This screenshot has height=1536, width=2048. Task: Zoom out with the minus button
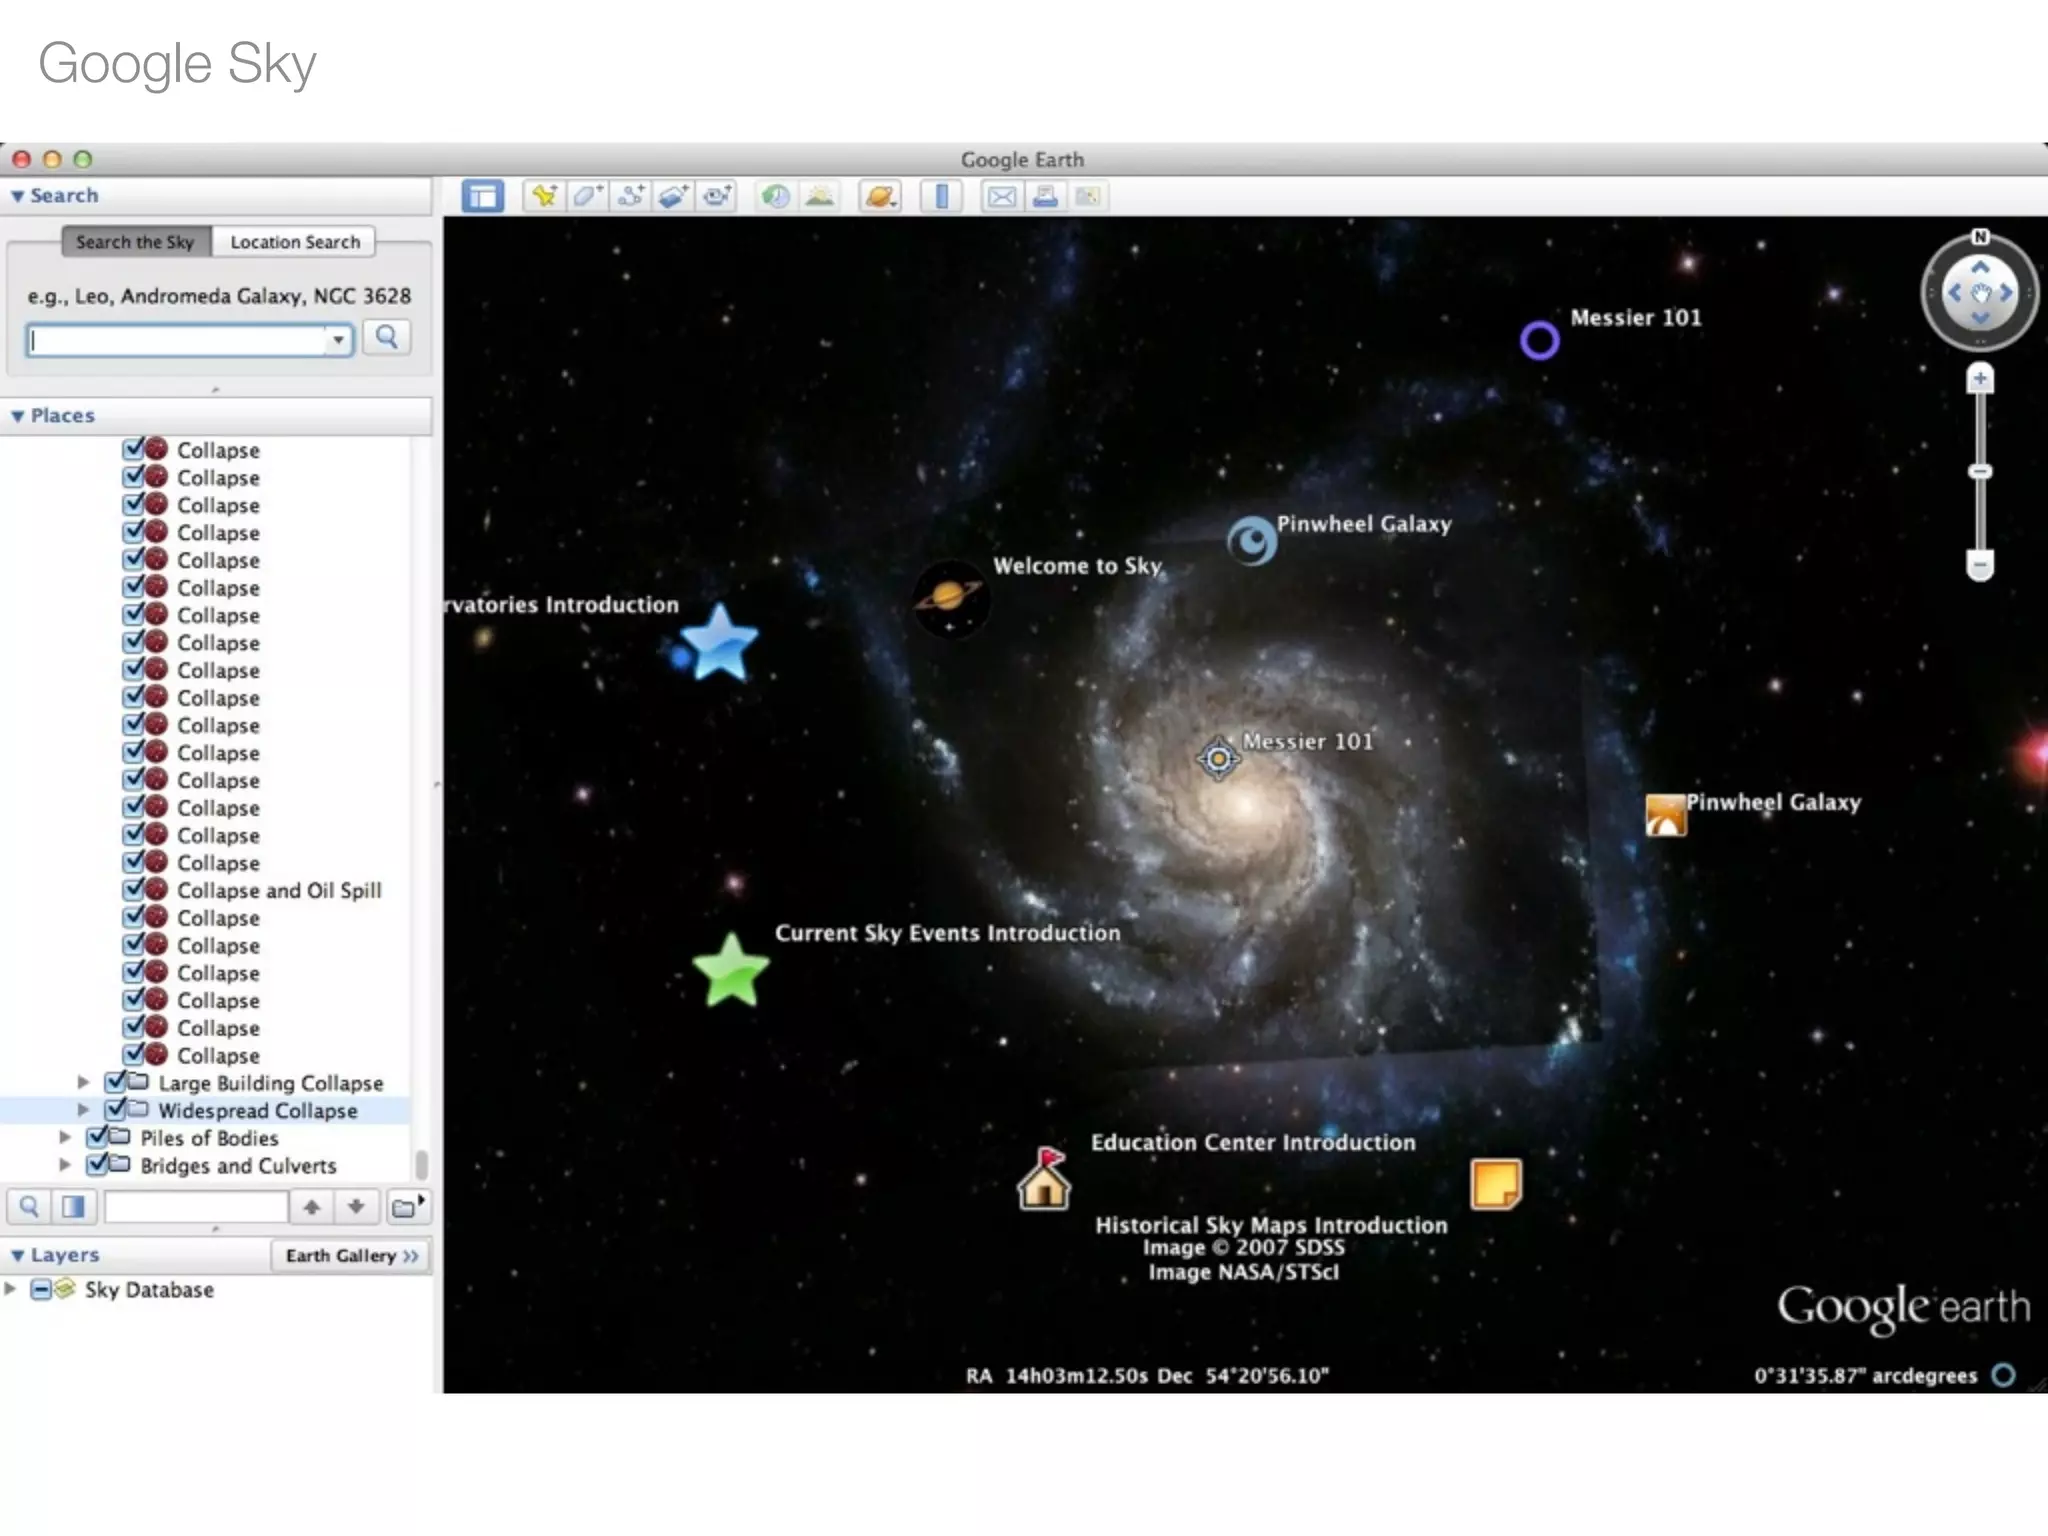[1980, 565]
